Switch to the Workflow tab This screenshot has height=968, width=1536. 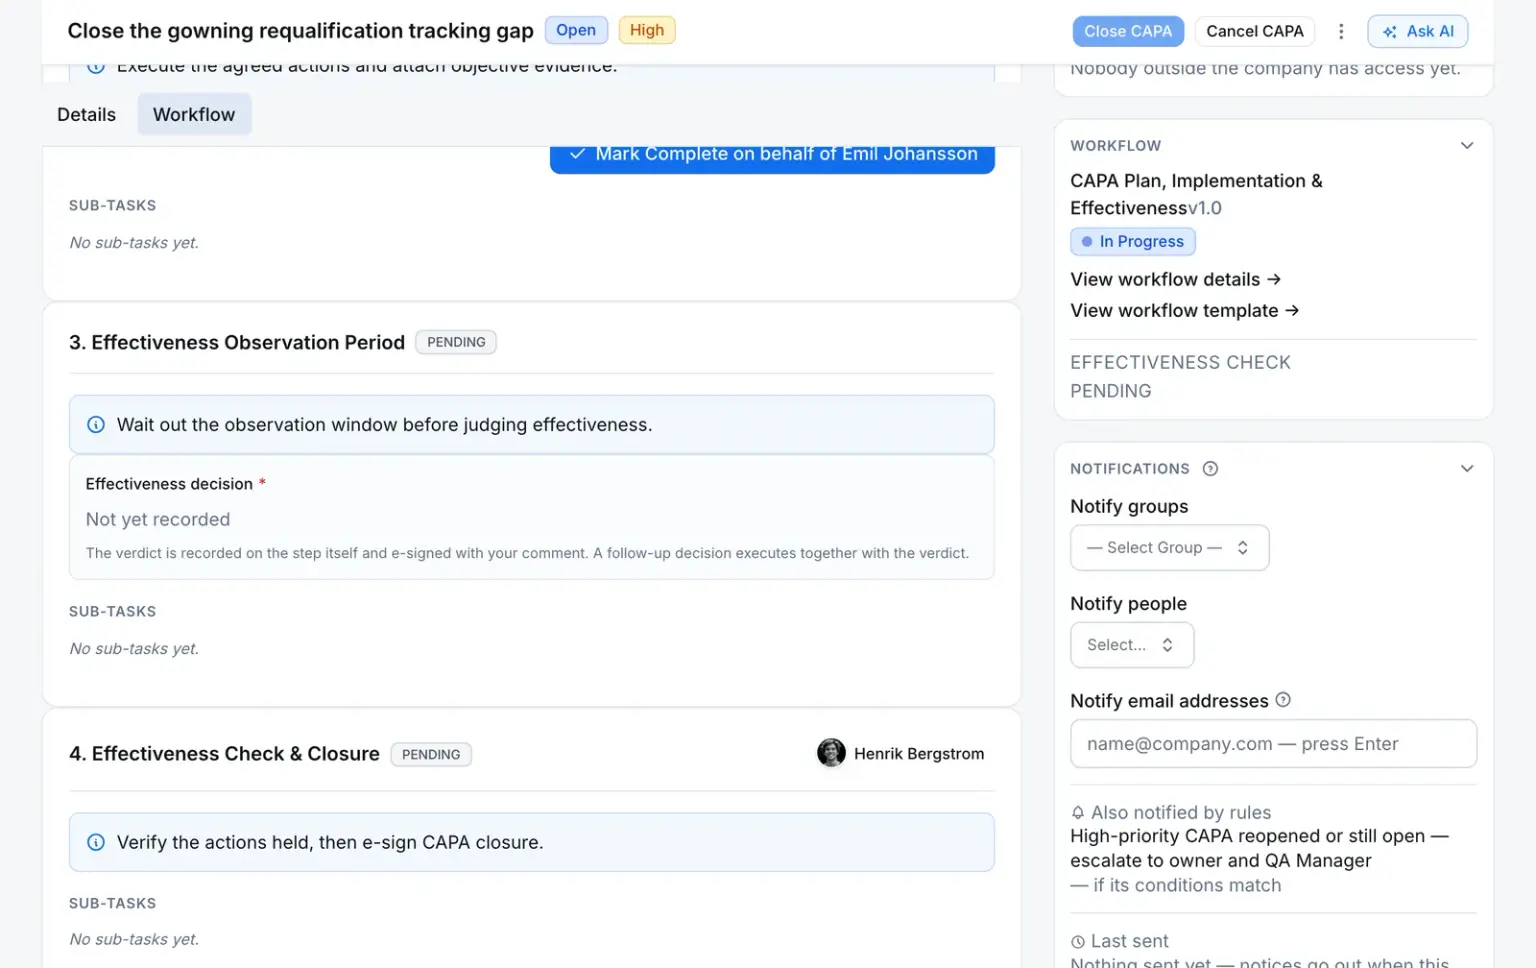pyautogui.click(x=194, y=115)
